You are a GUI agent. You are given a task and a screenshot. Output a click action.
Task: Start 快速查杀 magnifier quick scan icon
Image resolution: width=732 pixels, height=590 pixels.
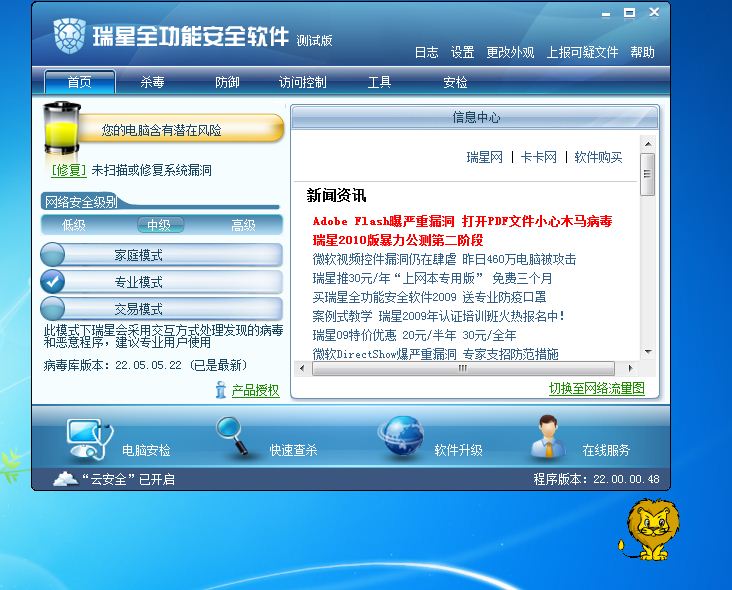click(x=232, y=435)
